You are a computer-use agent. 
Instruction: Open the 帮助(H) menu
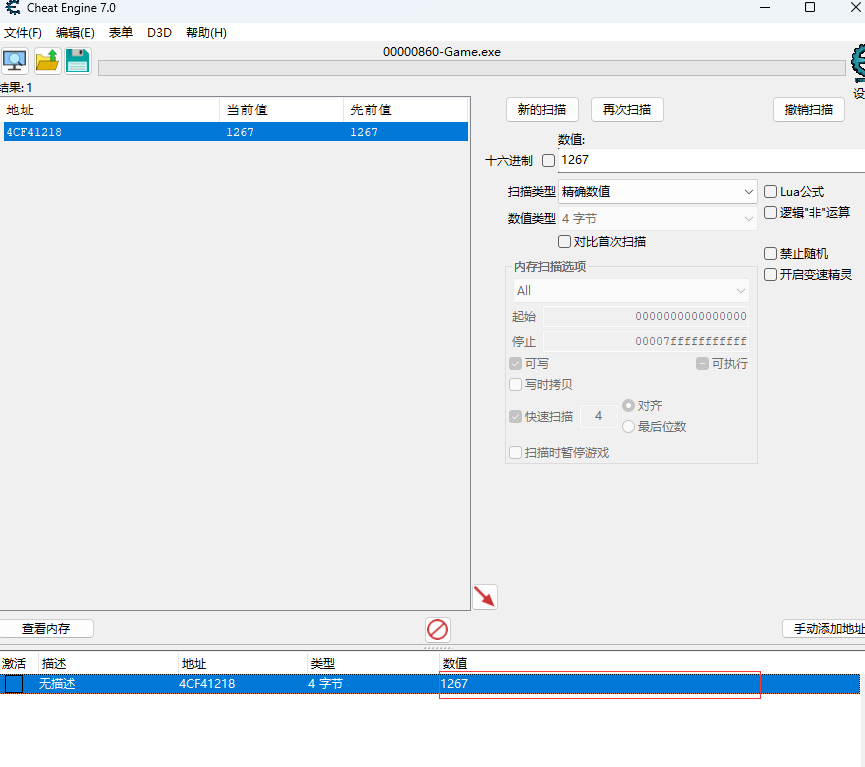point(206,33)
